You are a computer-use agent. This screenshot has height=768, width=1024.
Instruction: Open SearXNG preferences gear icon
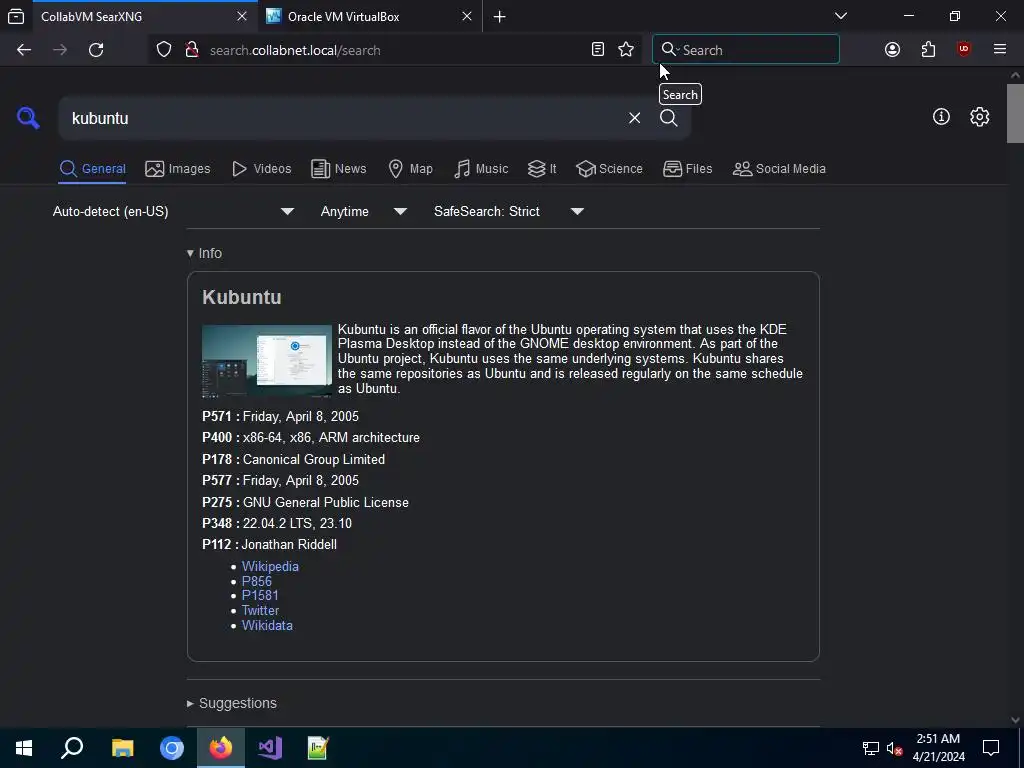tap(980, 117)
